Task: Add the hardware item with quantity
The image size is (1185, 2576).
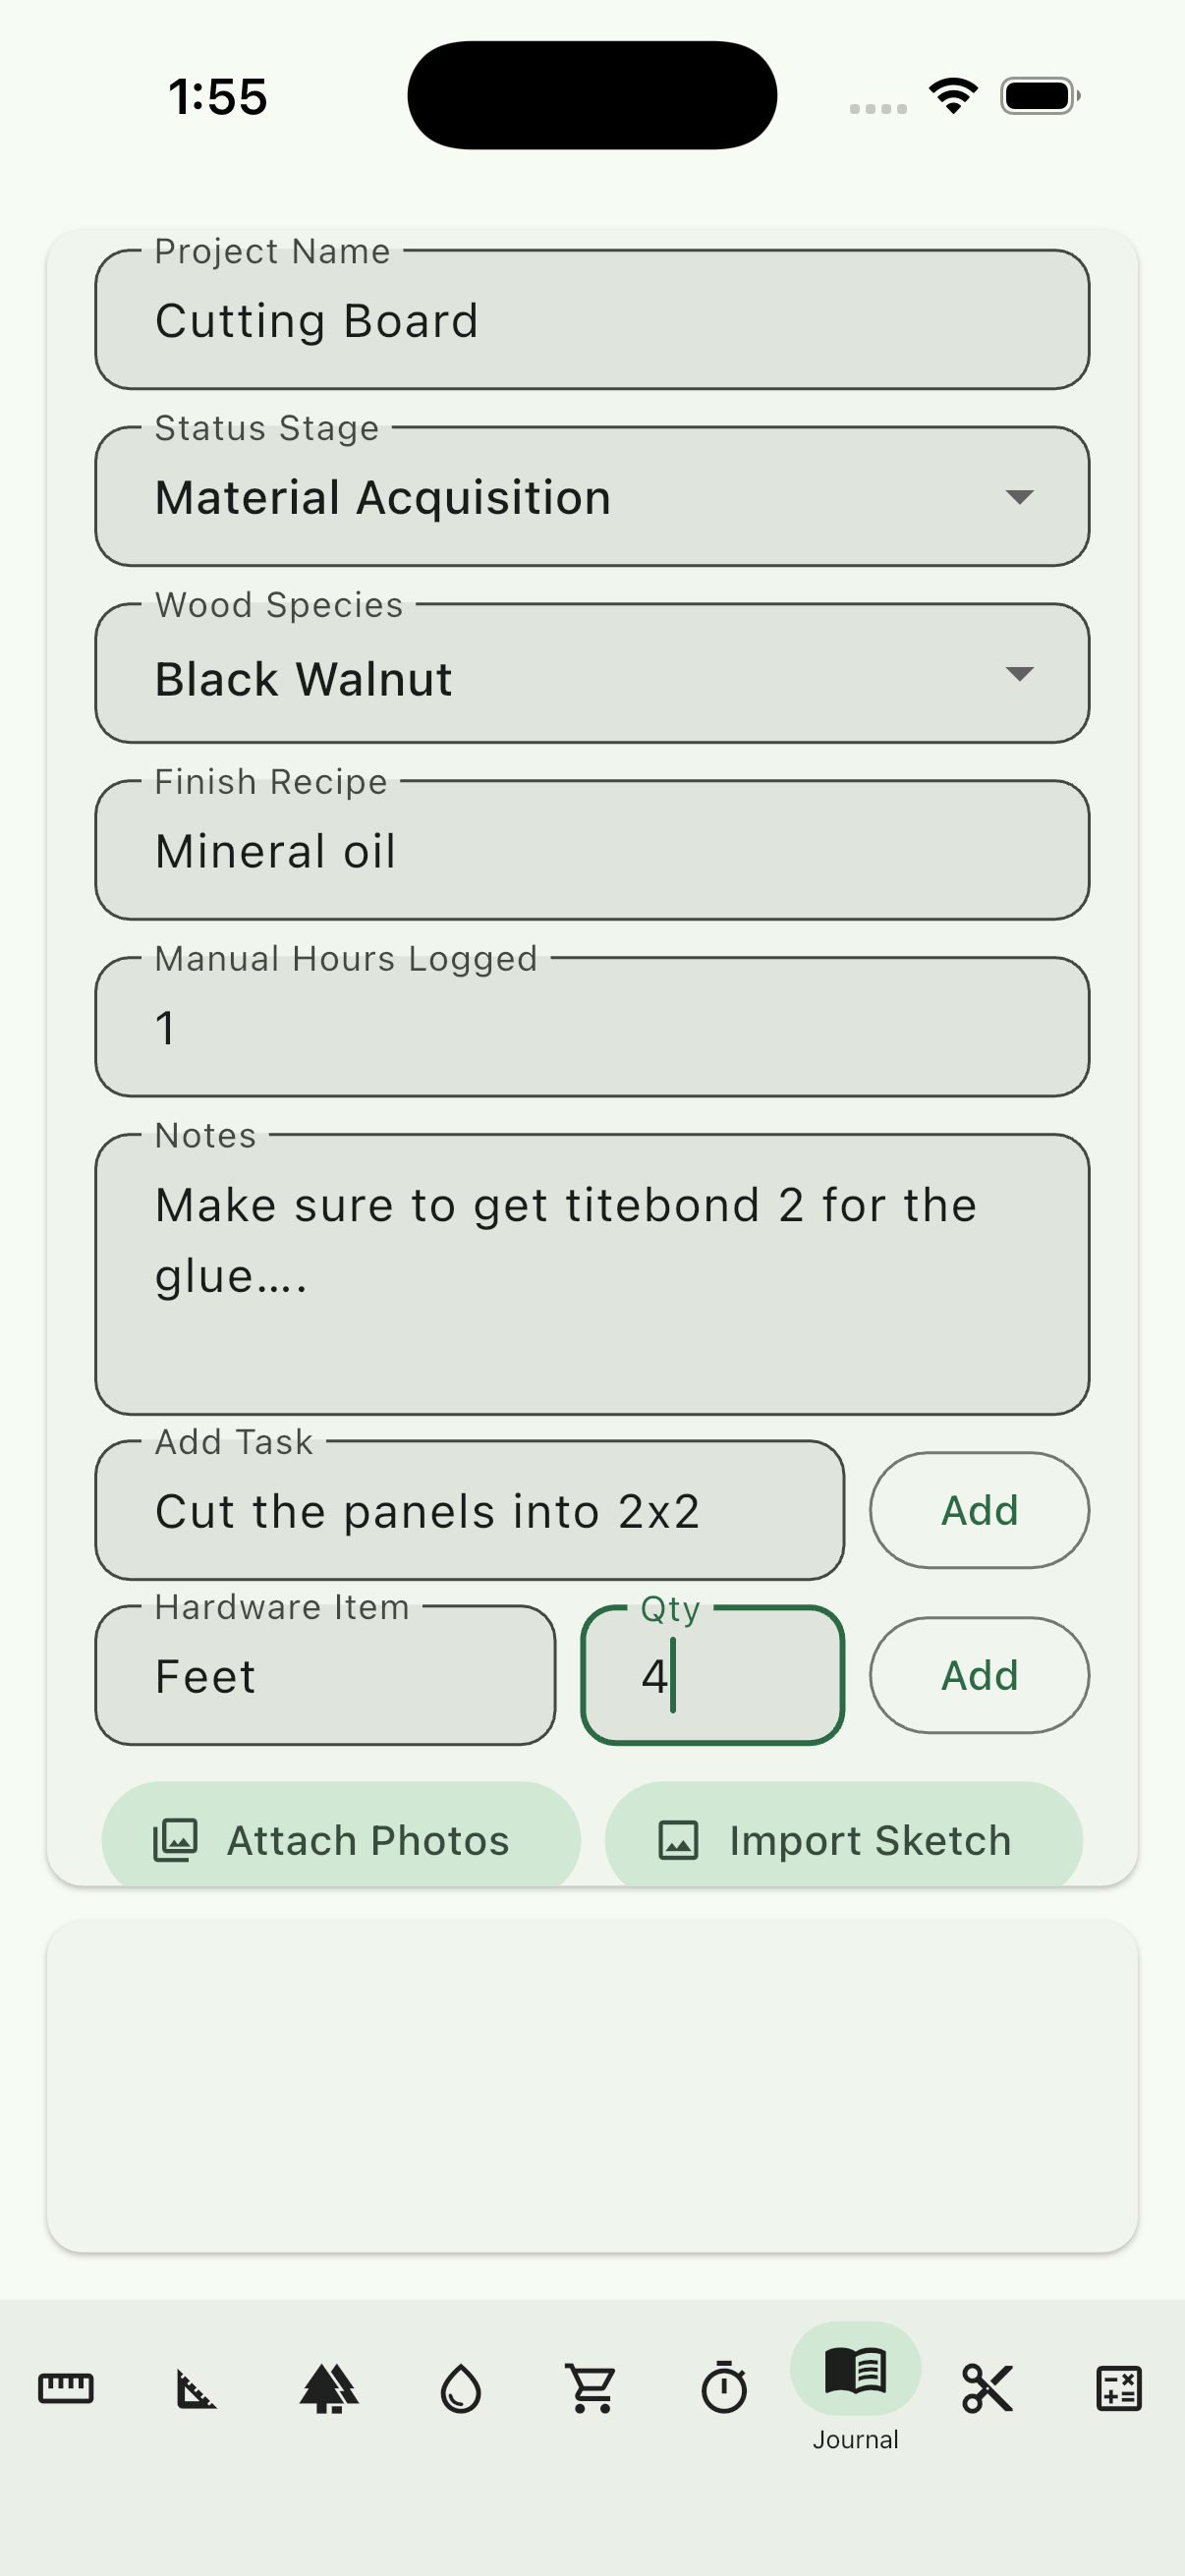Action: point(979,1675)
